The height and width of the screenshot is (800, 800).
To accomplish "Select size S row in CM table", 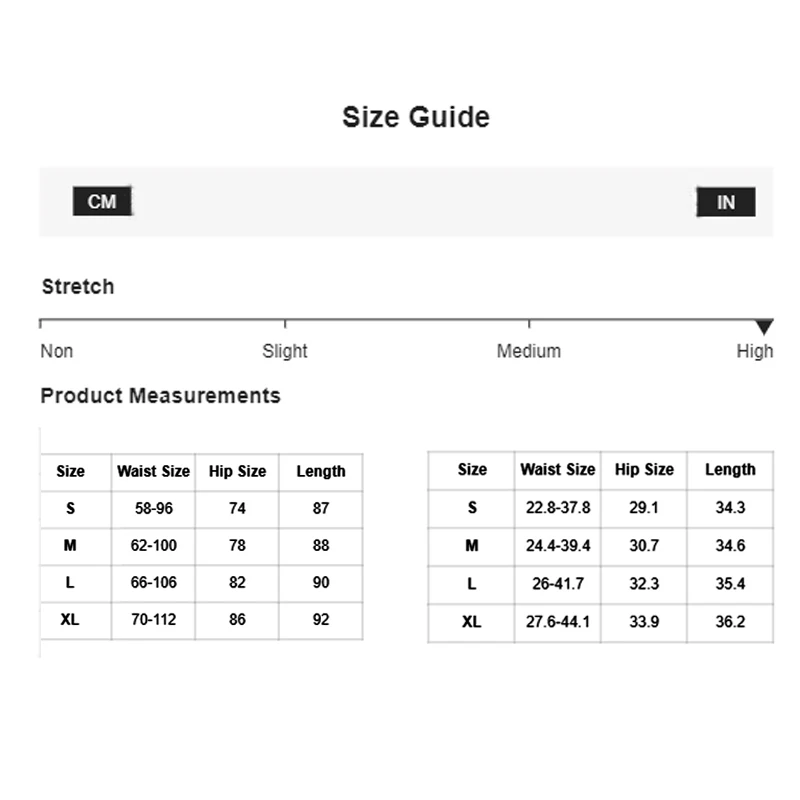I will click(x=71, y=508).
